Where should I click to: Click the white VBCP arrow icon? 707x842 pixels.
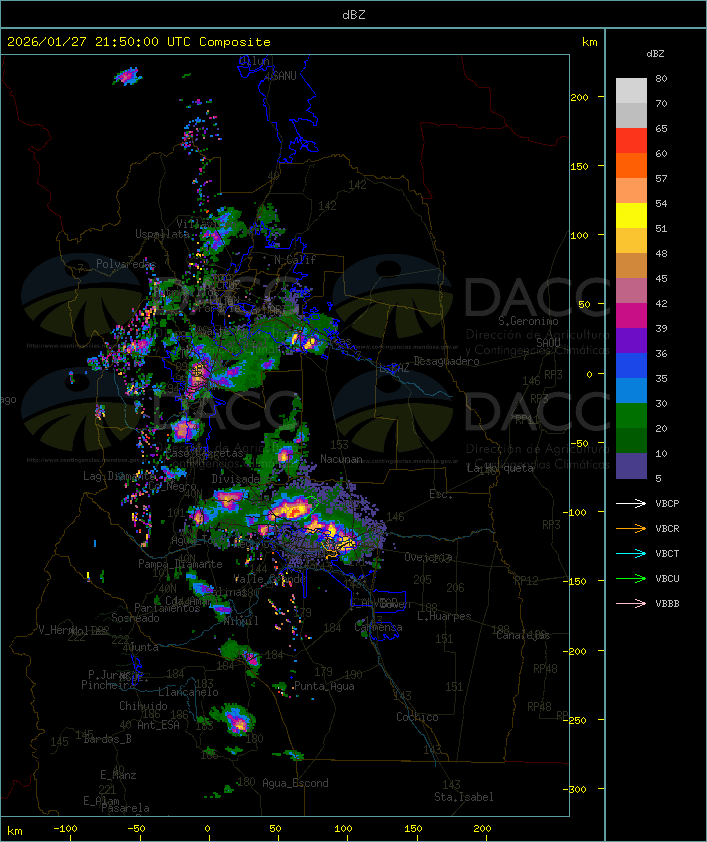tap(631, 504)
